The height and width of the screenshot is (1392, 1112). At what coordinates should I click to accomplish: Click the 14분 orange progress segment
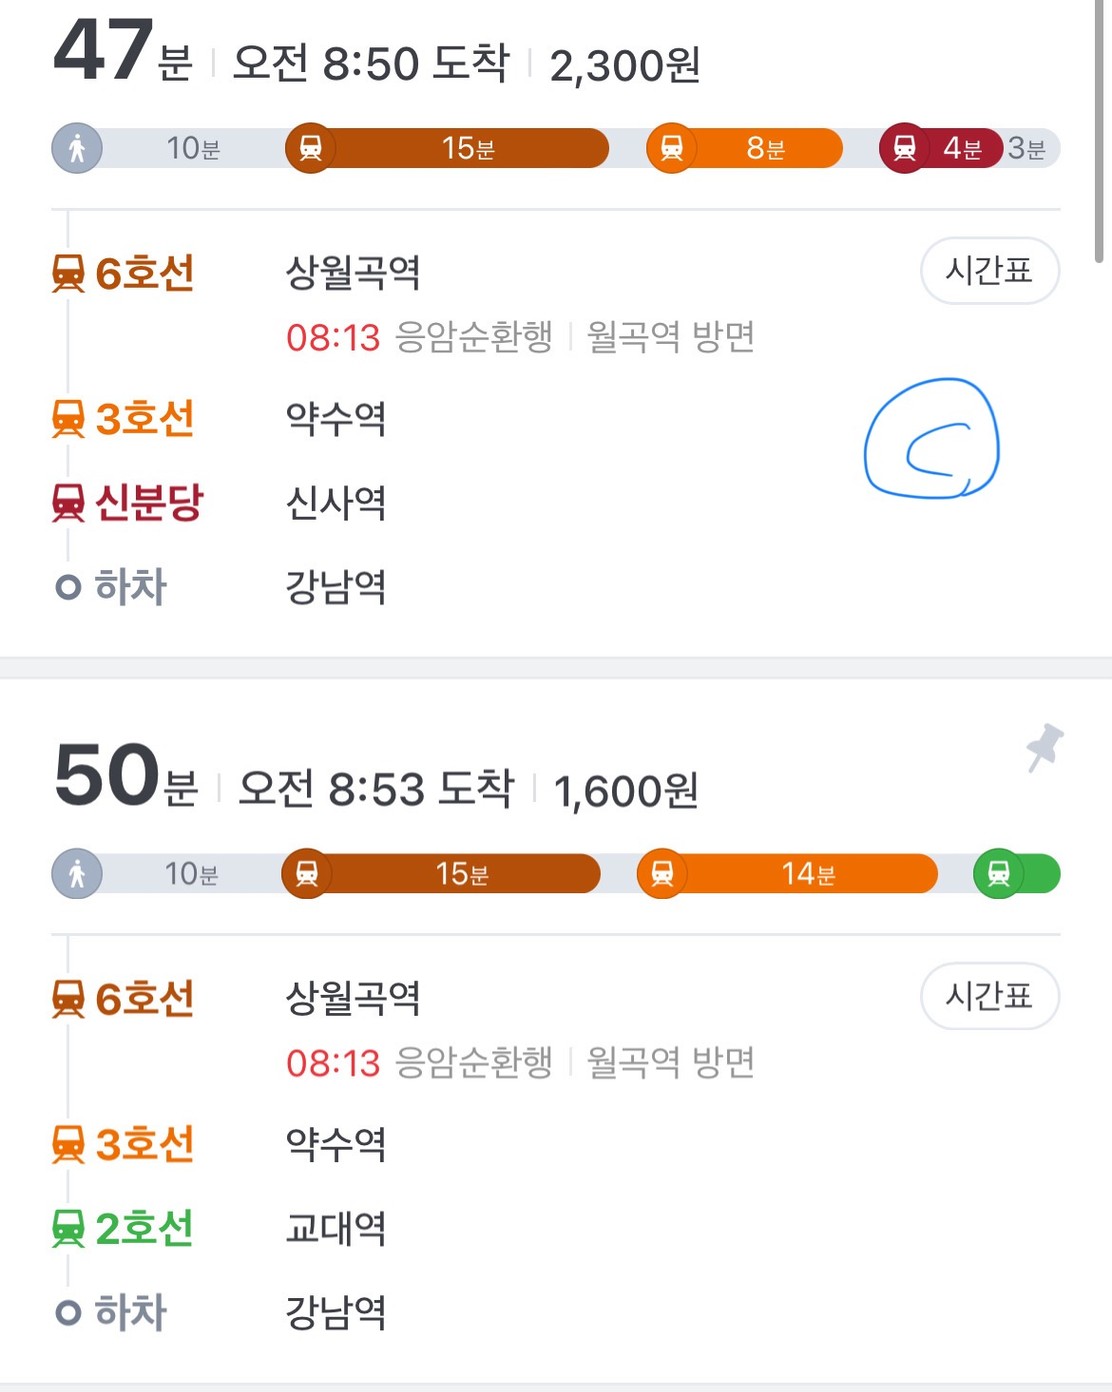(x=788, y=874)
